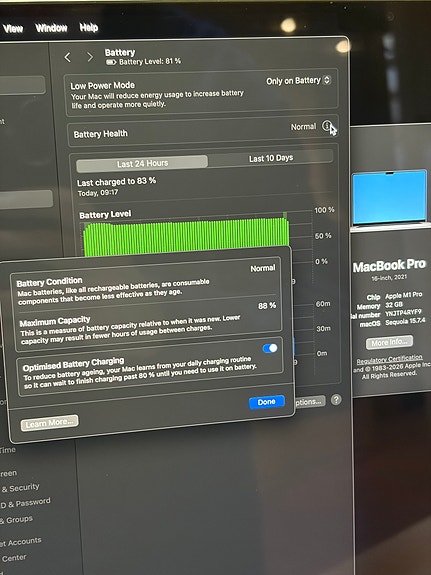Click the Done button
Screen dimensions: 431x575
click(x=267, y=402)
